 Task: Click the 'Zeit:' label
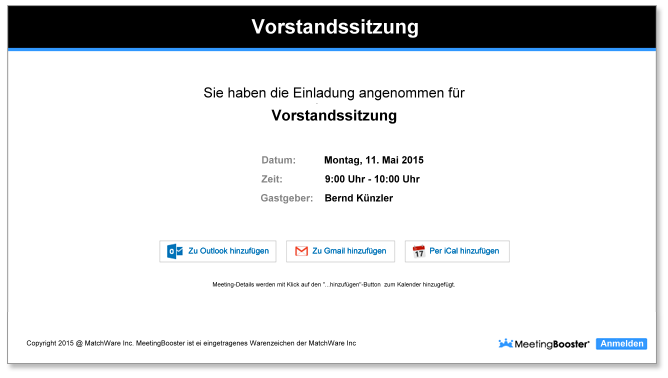coord(272,179)
